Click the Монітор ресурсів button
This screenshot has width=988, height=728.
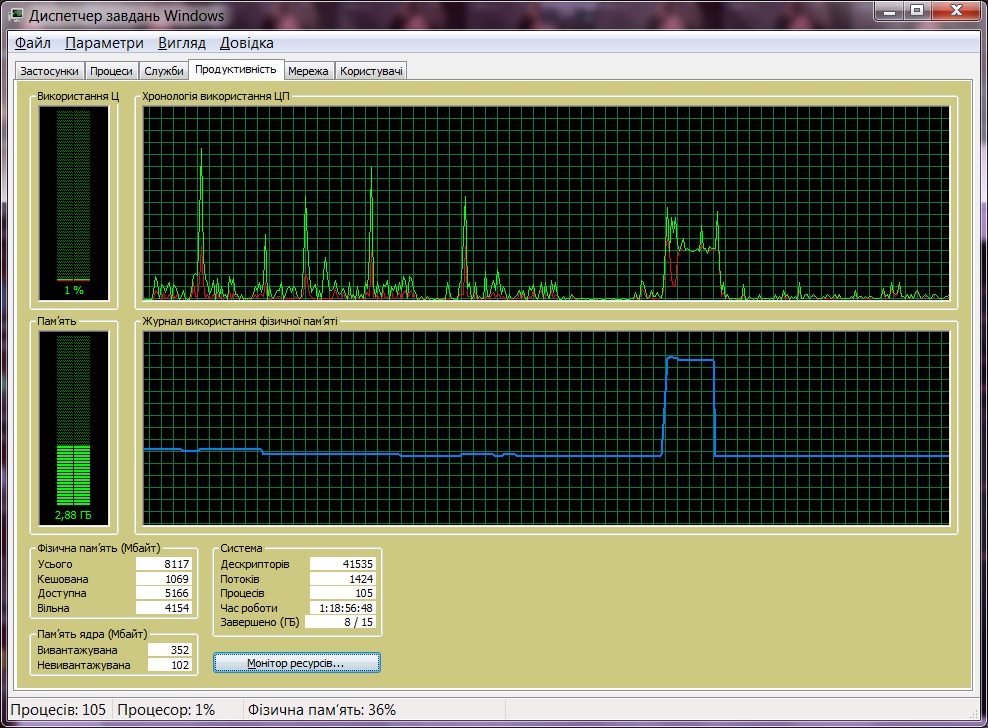click(x=296, y=663)
